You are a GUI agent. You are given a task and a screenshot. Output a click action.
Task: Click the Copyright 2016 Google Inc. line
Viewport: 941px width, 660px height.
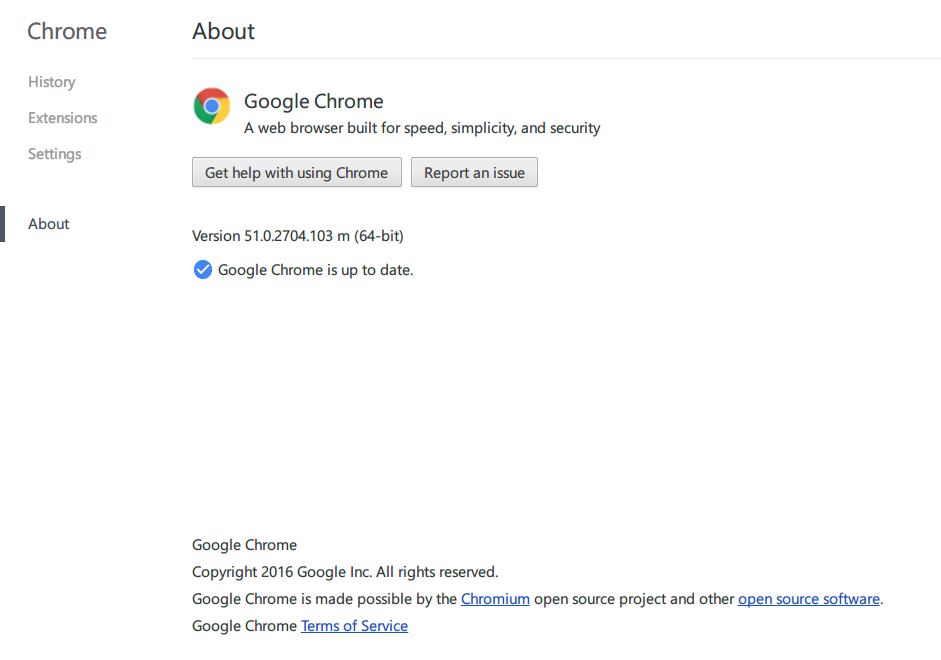[344, 572]
